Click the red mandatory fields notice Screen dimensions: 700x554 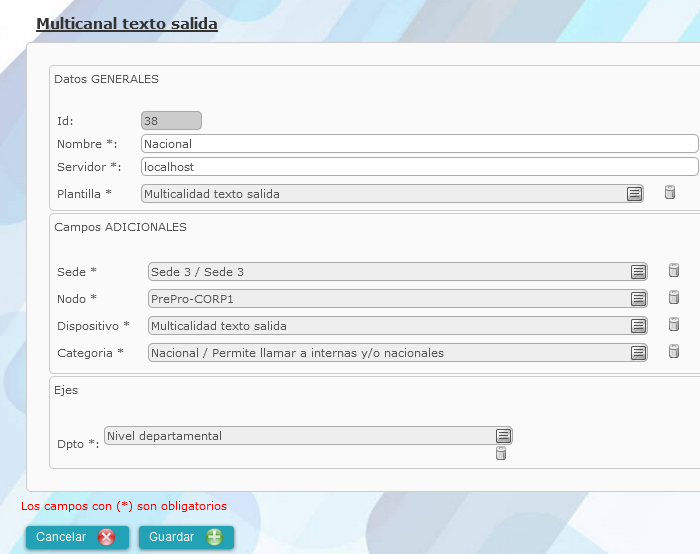[124, 506]
